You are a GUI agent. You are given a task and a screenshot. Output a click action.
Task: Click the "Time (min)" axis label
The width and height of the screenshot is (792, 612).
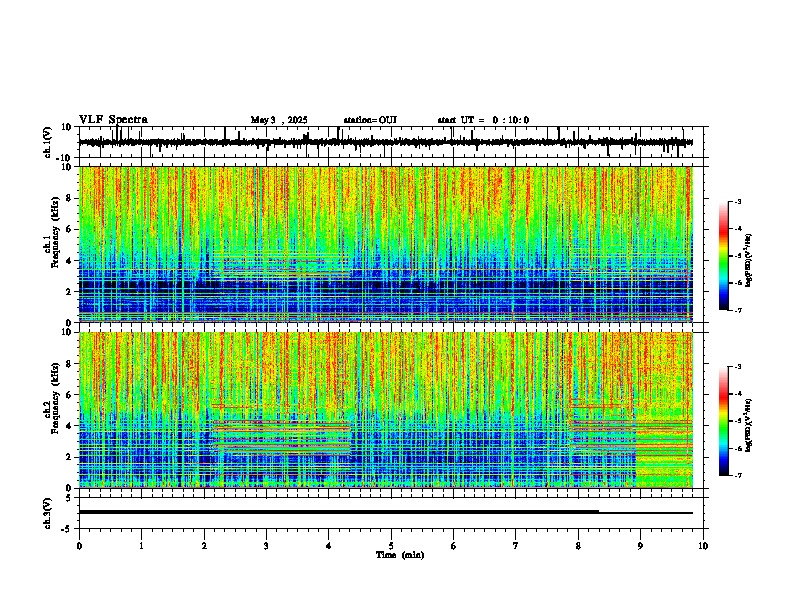(x=400, y=555)
